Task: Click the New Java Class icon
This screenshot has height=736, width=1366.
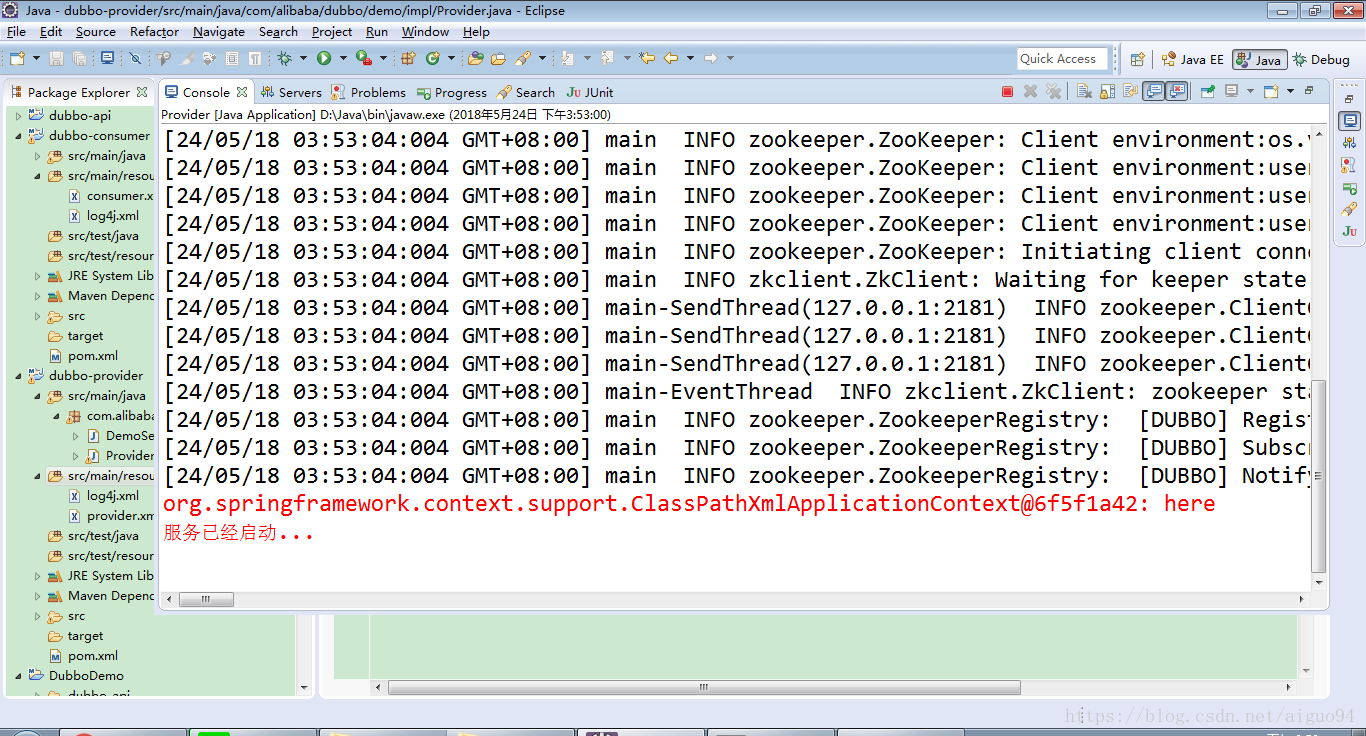Action: [x=432, y=59]
